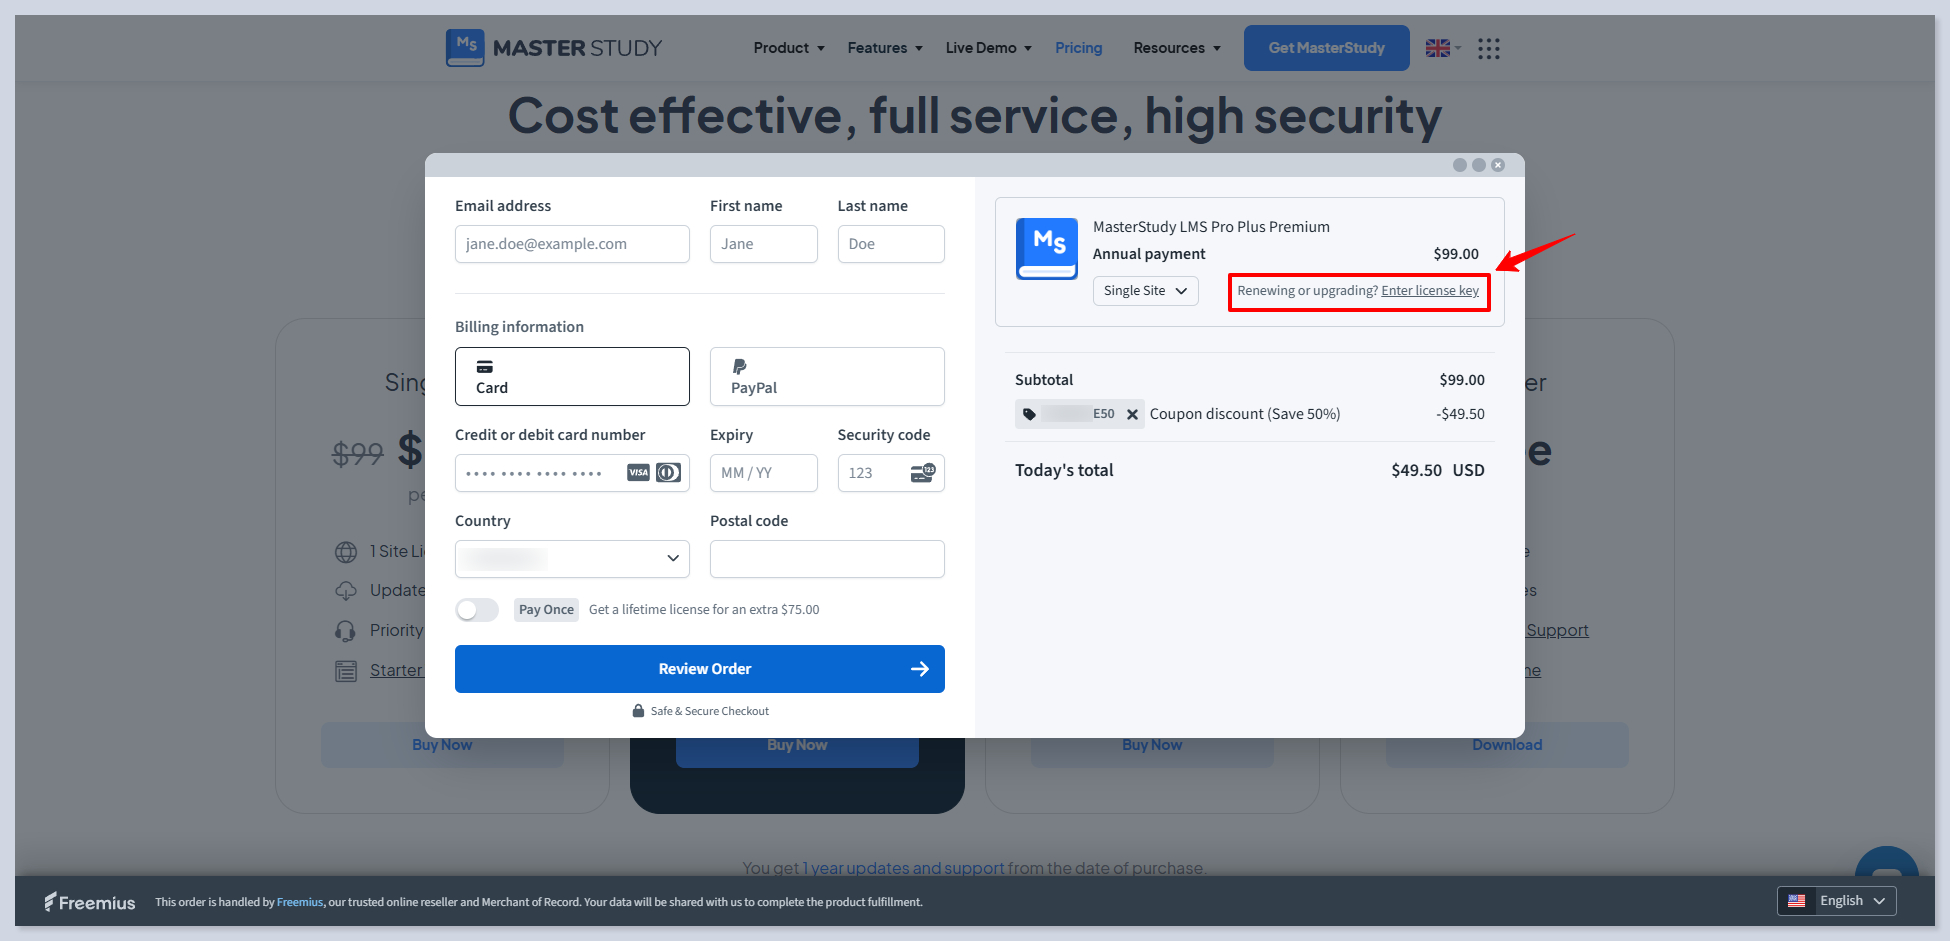This screenshot has width=1950, height=941.
Task: Click the security code card hint icon
Action: tap(922, 473)
